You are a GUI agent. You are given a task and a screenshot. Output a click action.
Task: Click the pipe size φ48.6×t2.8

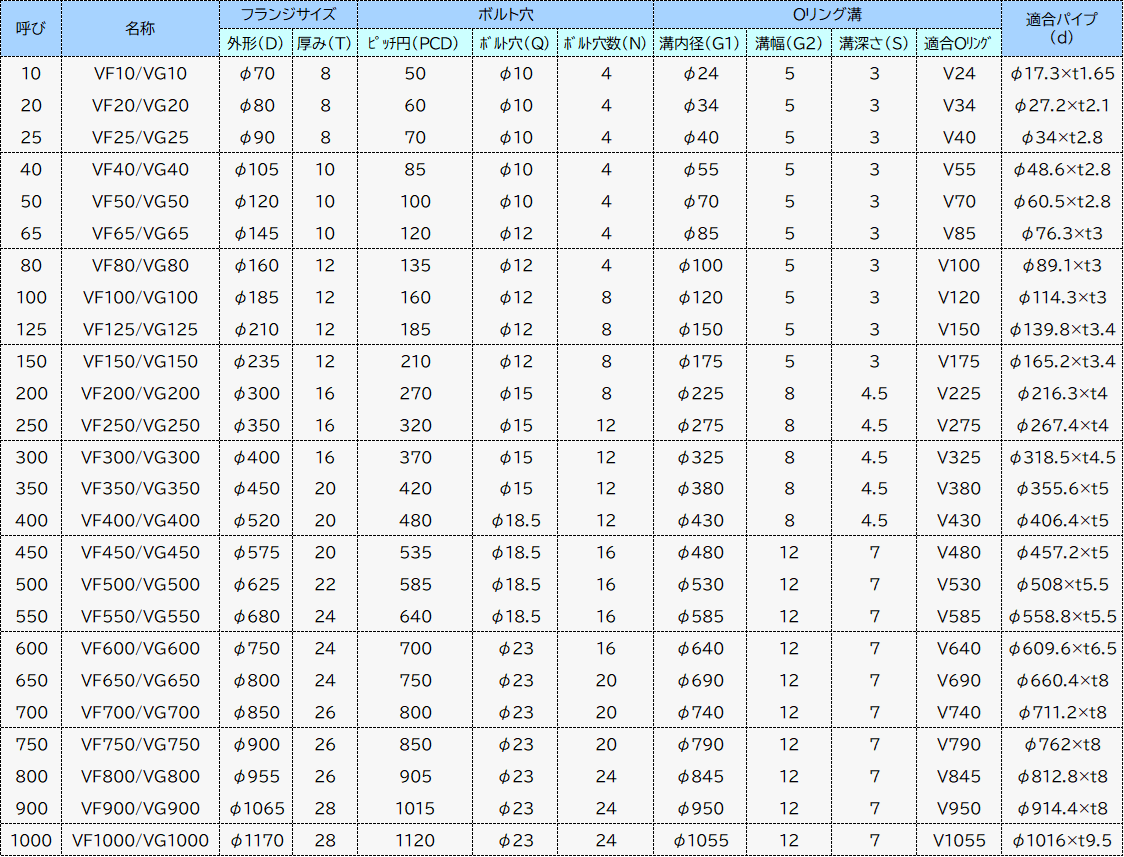[1062, 170]
